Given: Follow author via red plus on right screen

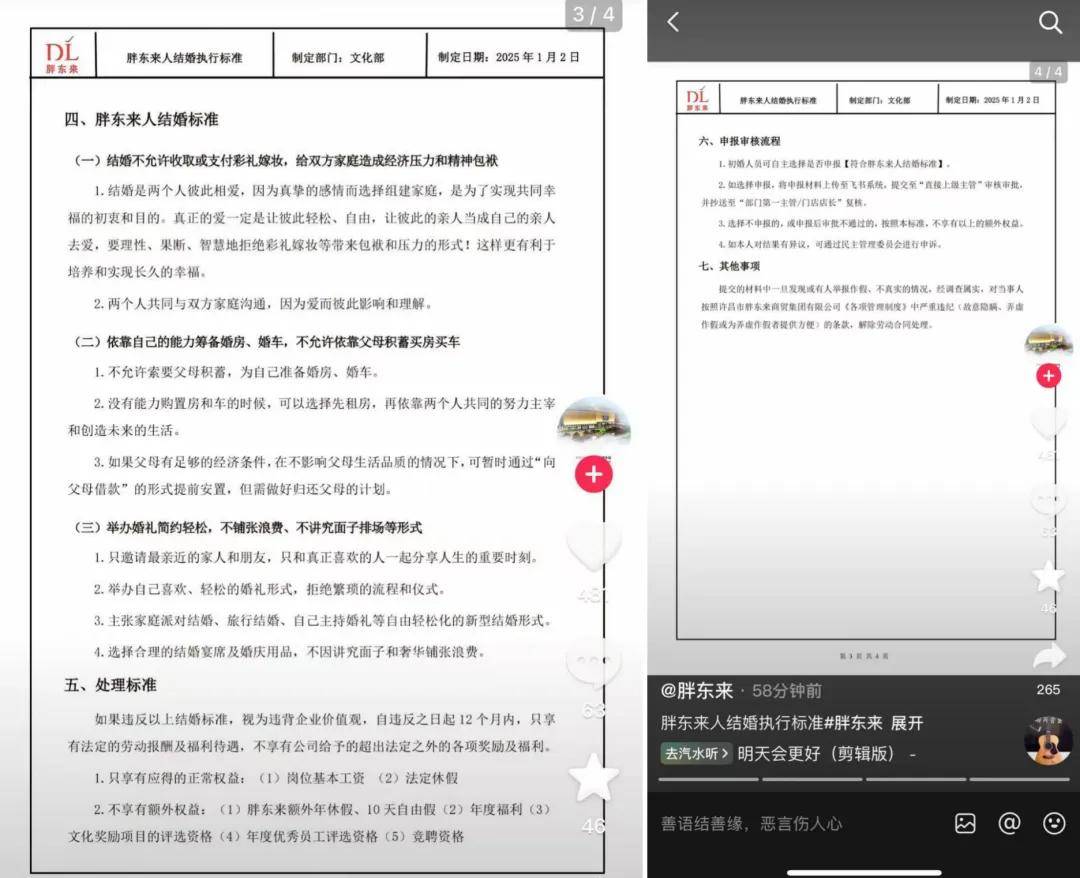Looking at the screenshot, I should pos(1048,376).
